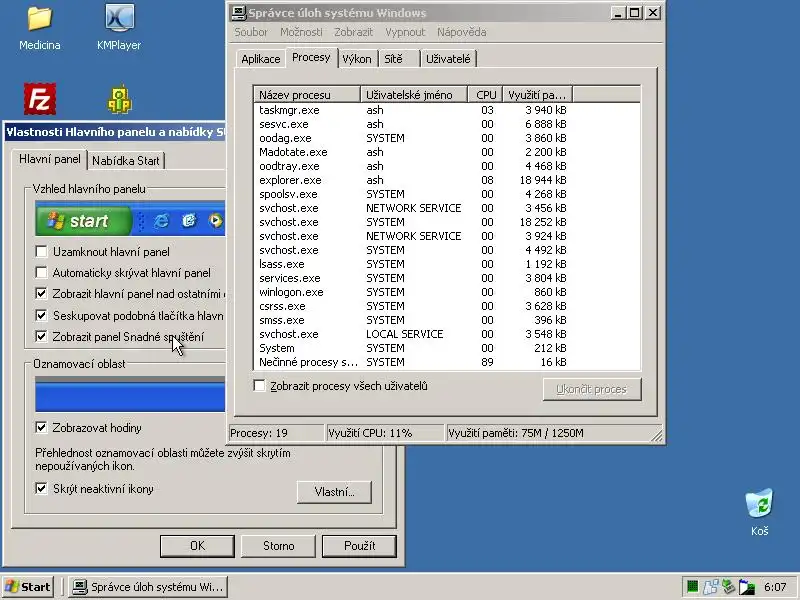Click the Ukončit proces button
Image resolution: width=800 pixels, height=600 pixels.
pyautogui.click(x=592, y=389)
